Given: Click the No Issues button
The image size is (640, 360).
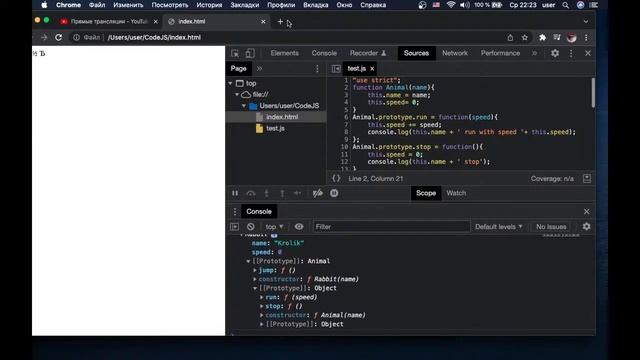Looking at the screenshot, I should (551, 227).
